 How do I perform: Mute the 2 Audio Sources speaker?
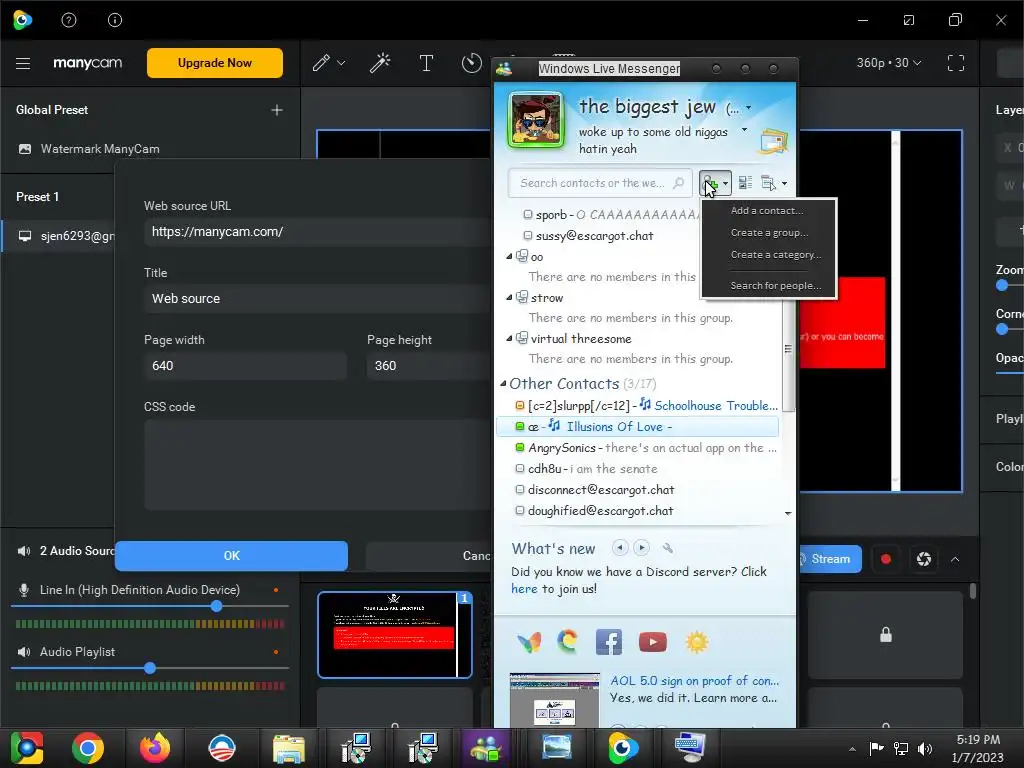24,551
